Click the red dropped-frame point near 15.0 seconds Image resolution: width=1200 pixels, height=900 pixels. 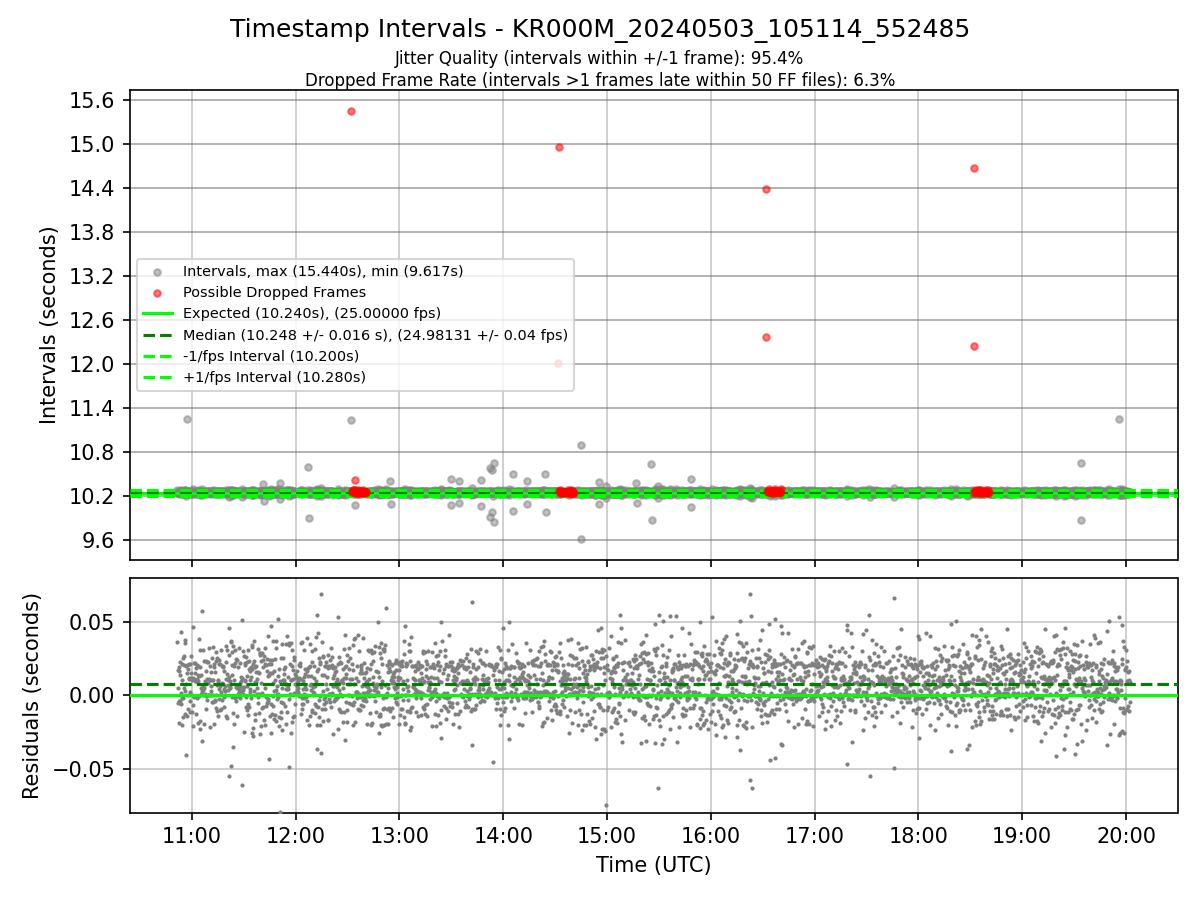[559, 147]
